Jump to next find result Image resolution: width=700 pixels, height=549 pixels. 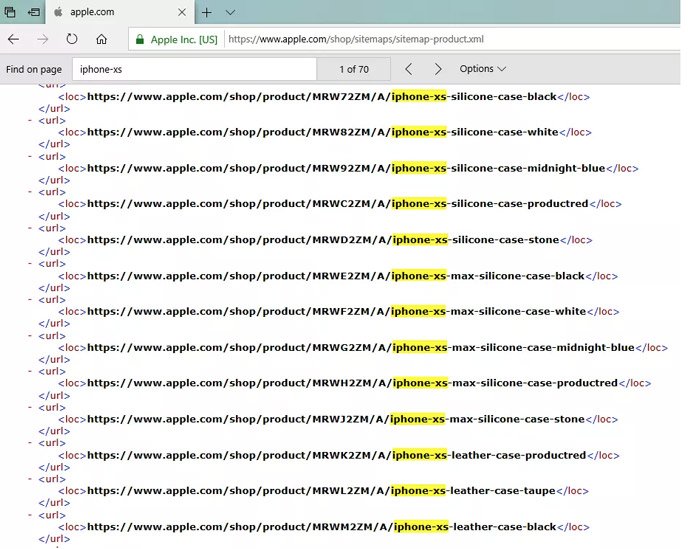tap(438, 69)
